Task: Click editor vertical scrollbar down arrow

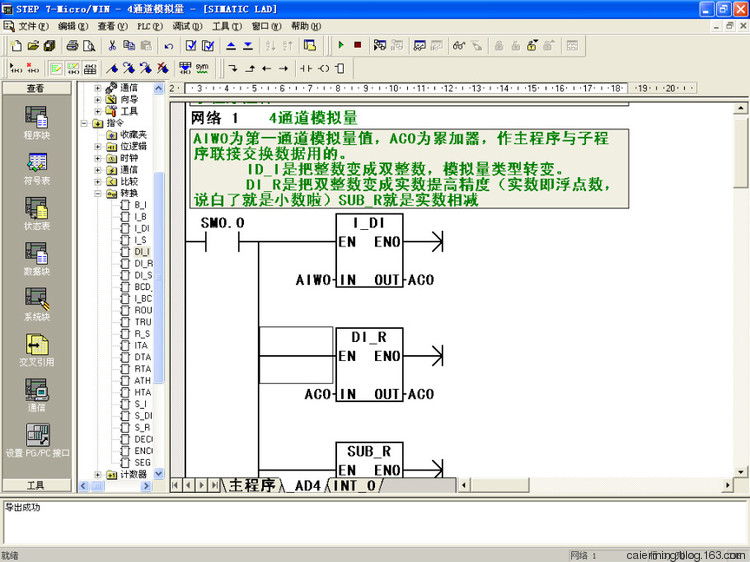Action: click(740, 472)
